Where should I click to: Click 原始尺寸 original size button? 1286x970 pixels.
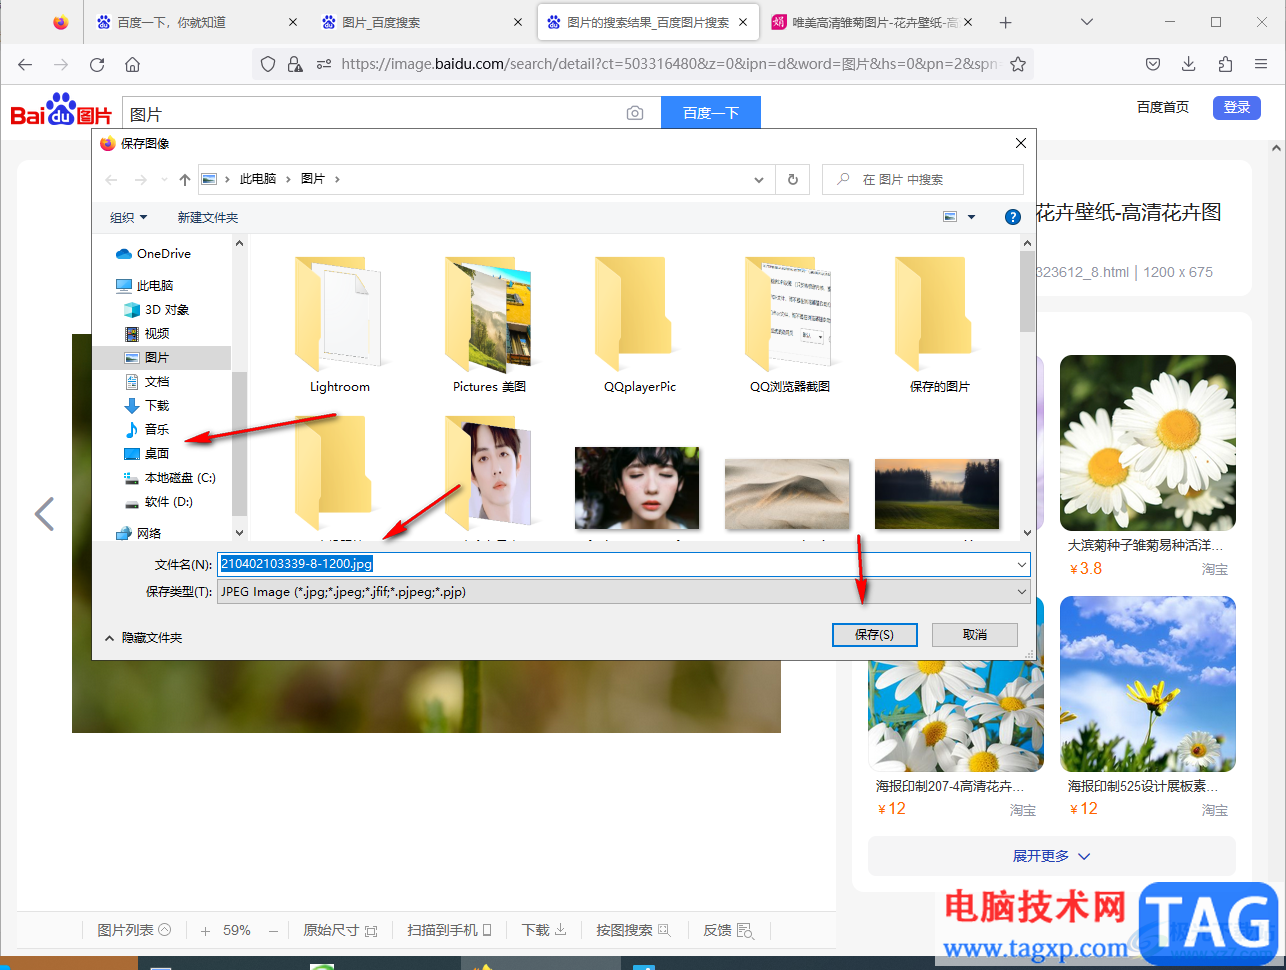340,930
